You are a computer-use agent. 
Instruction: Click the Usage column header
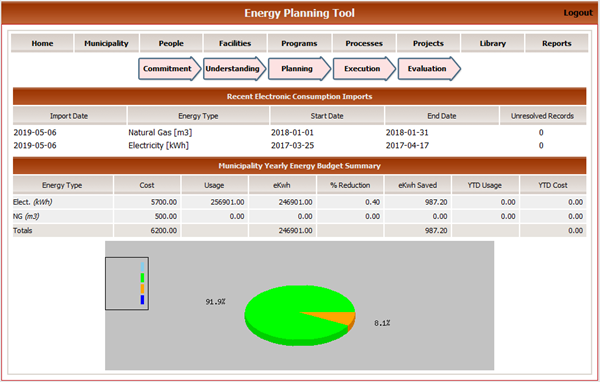[x=214, y=185]
